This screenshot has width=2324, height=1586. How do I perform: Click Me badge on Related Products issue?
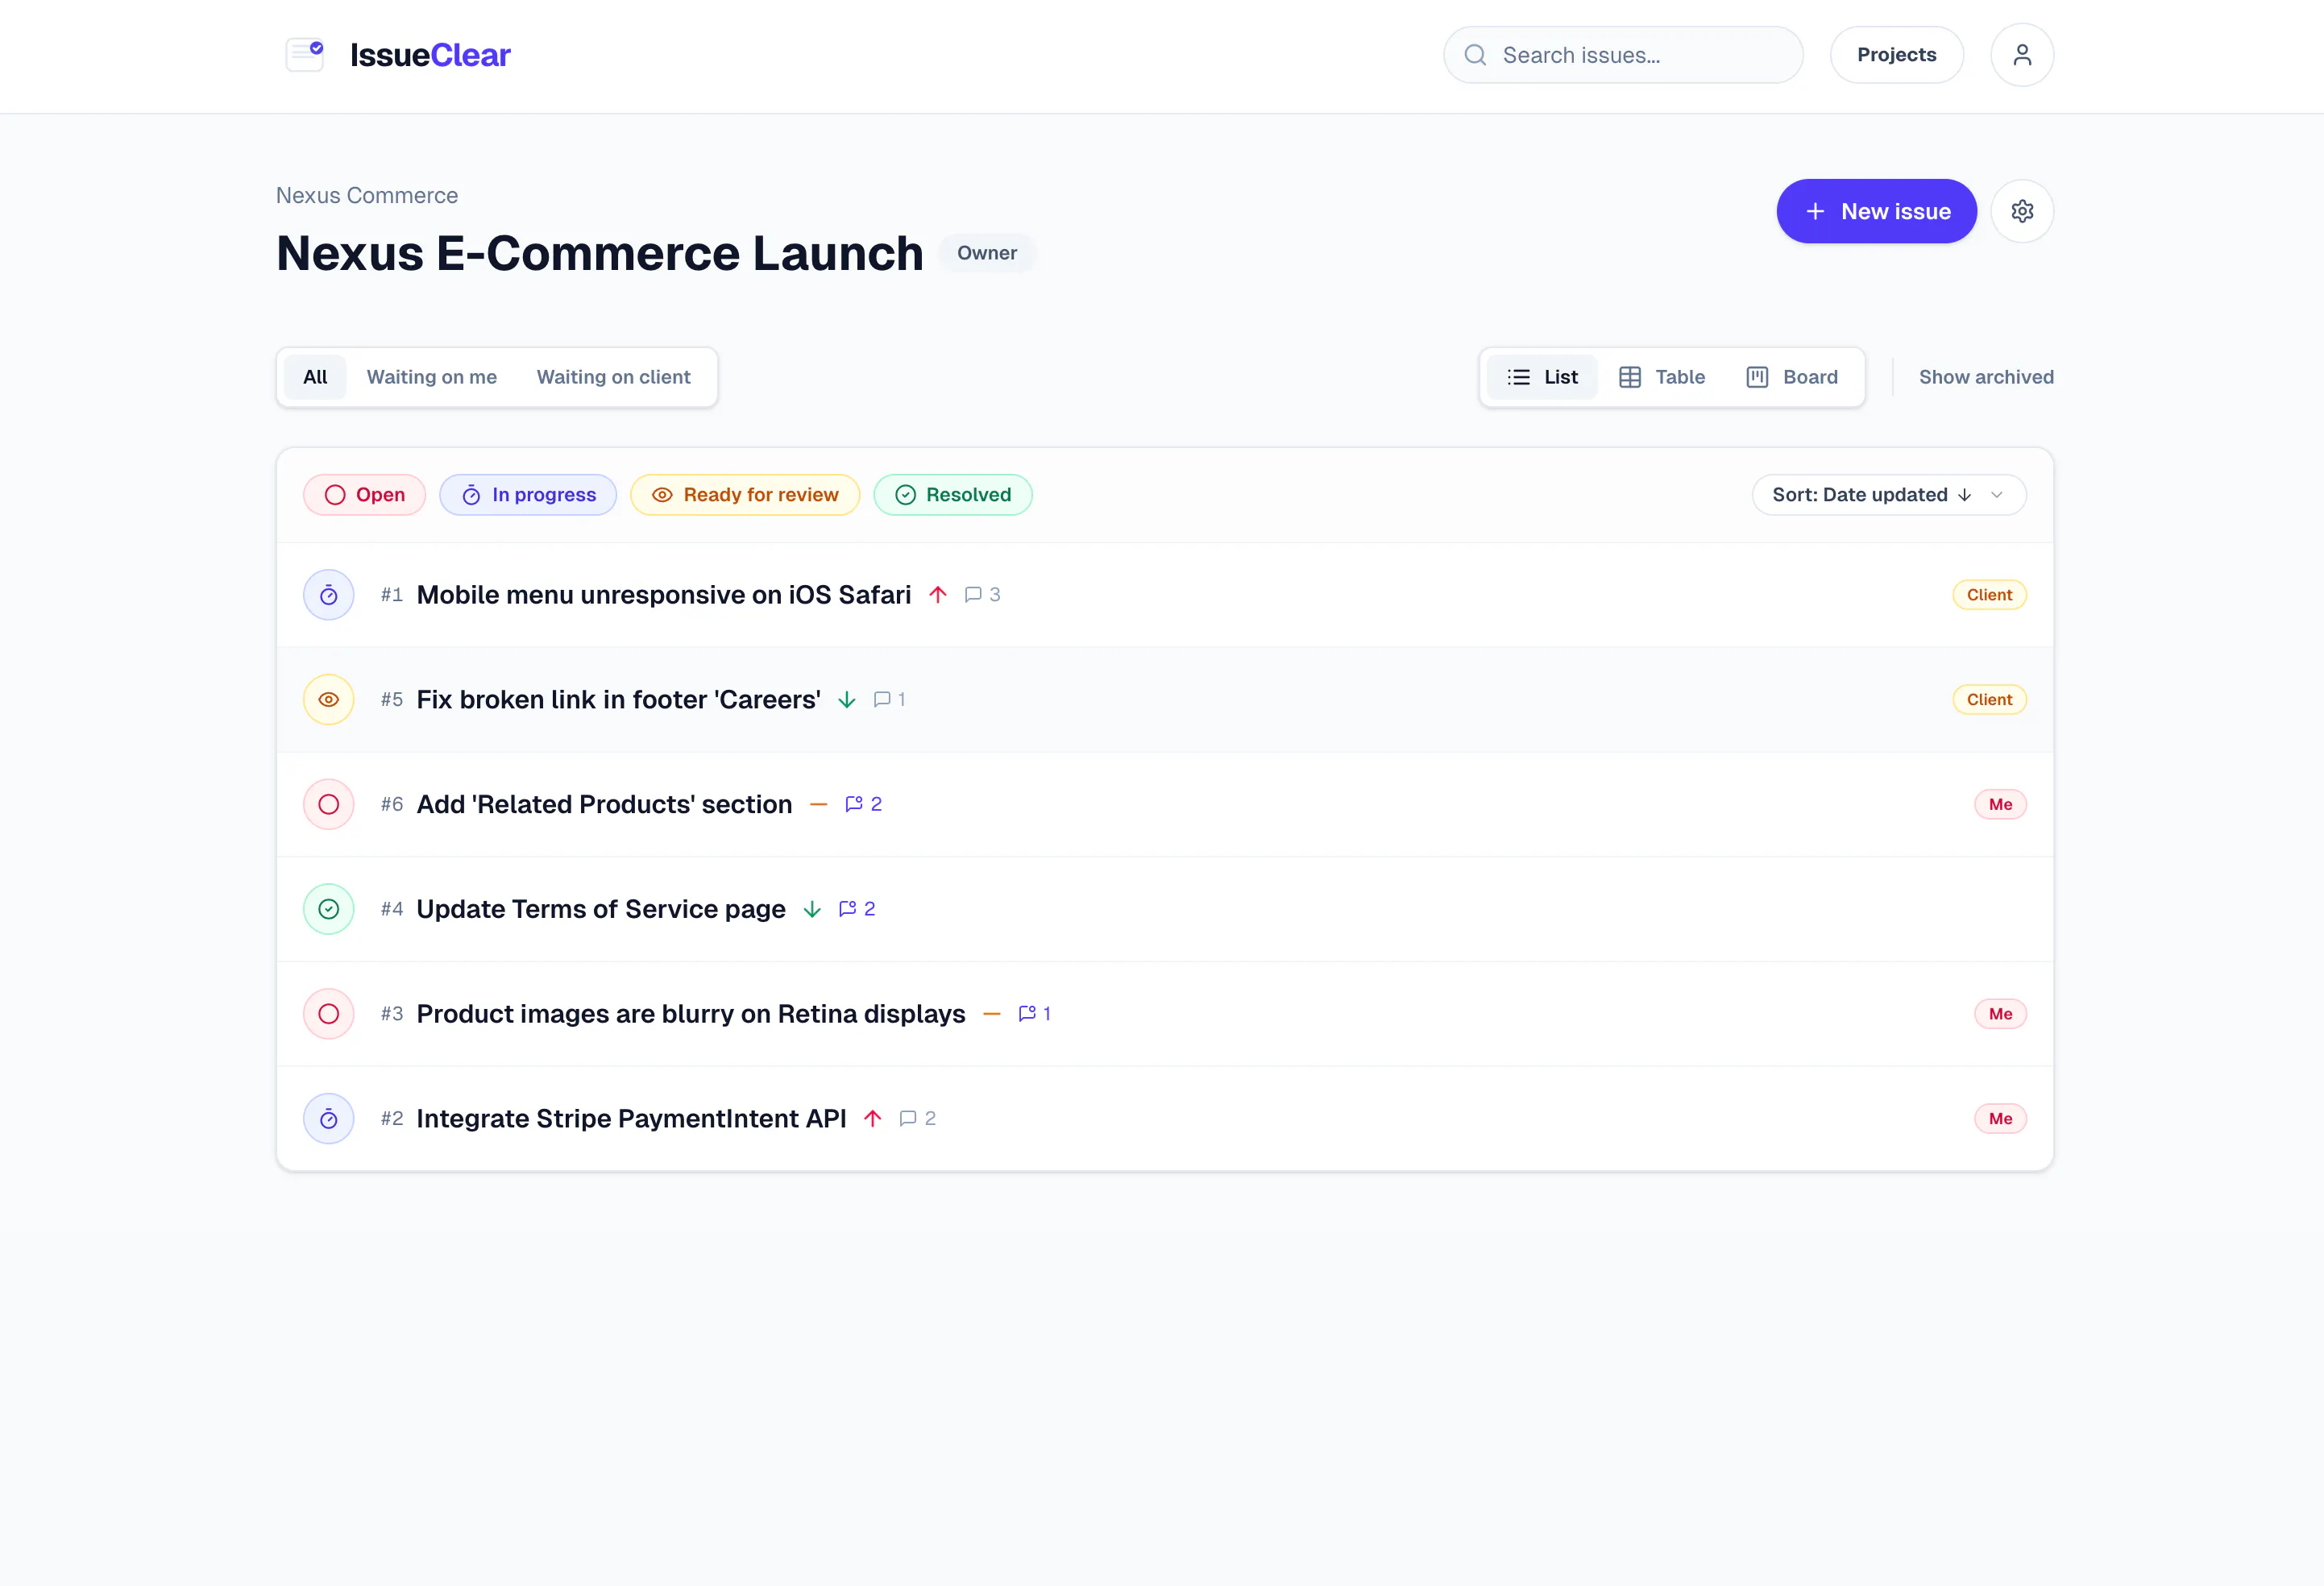pos(1999,804)
